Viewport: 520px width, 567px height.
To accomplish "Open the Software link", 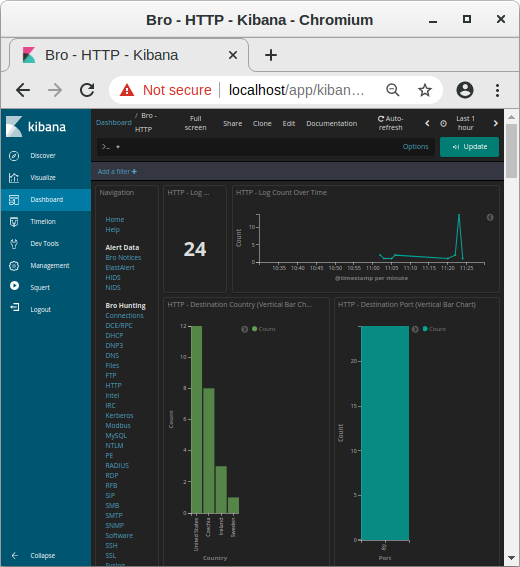I will [x=119, y=536].
